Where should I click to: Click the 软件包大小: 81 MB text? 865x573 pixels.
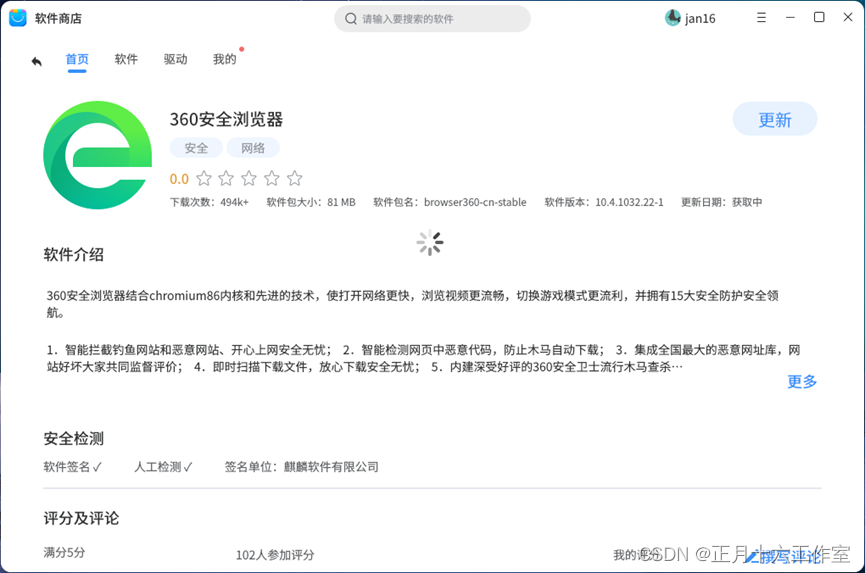(311, 202)
